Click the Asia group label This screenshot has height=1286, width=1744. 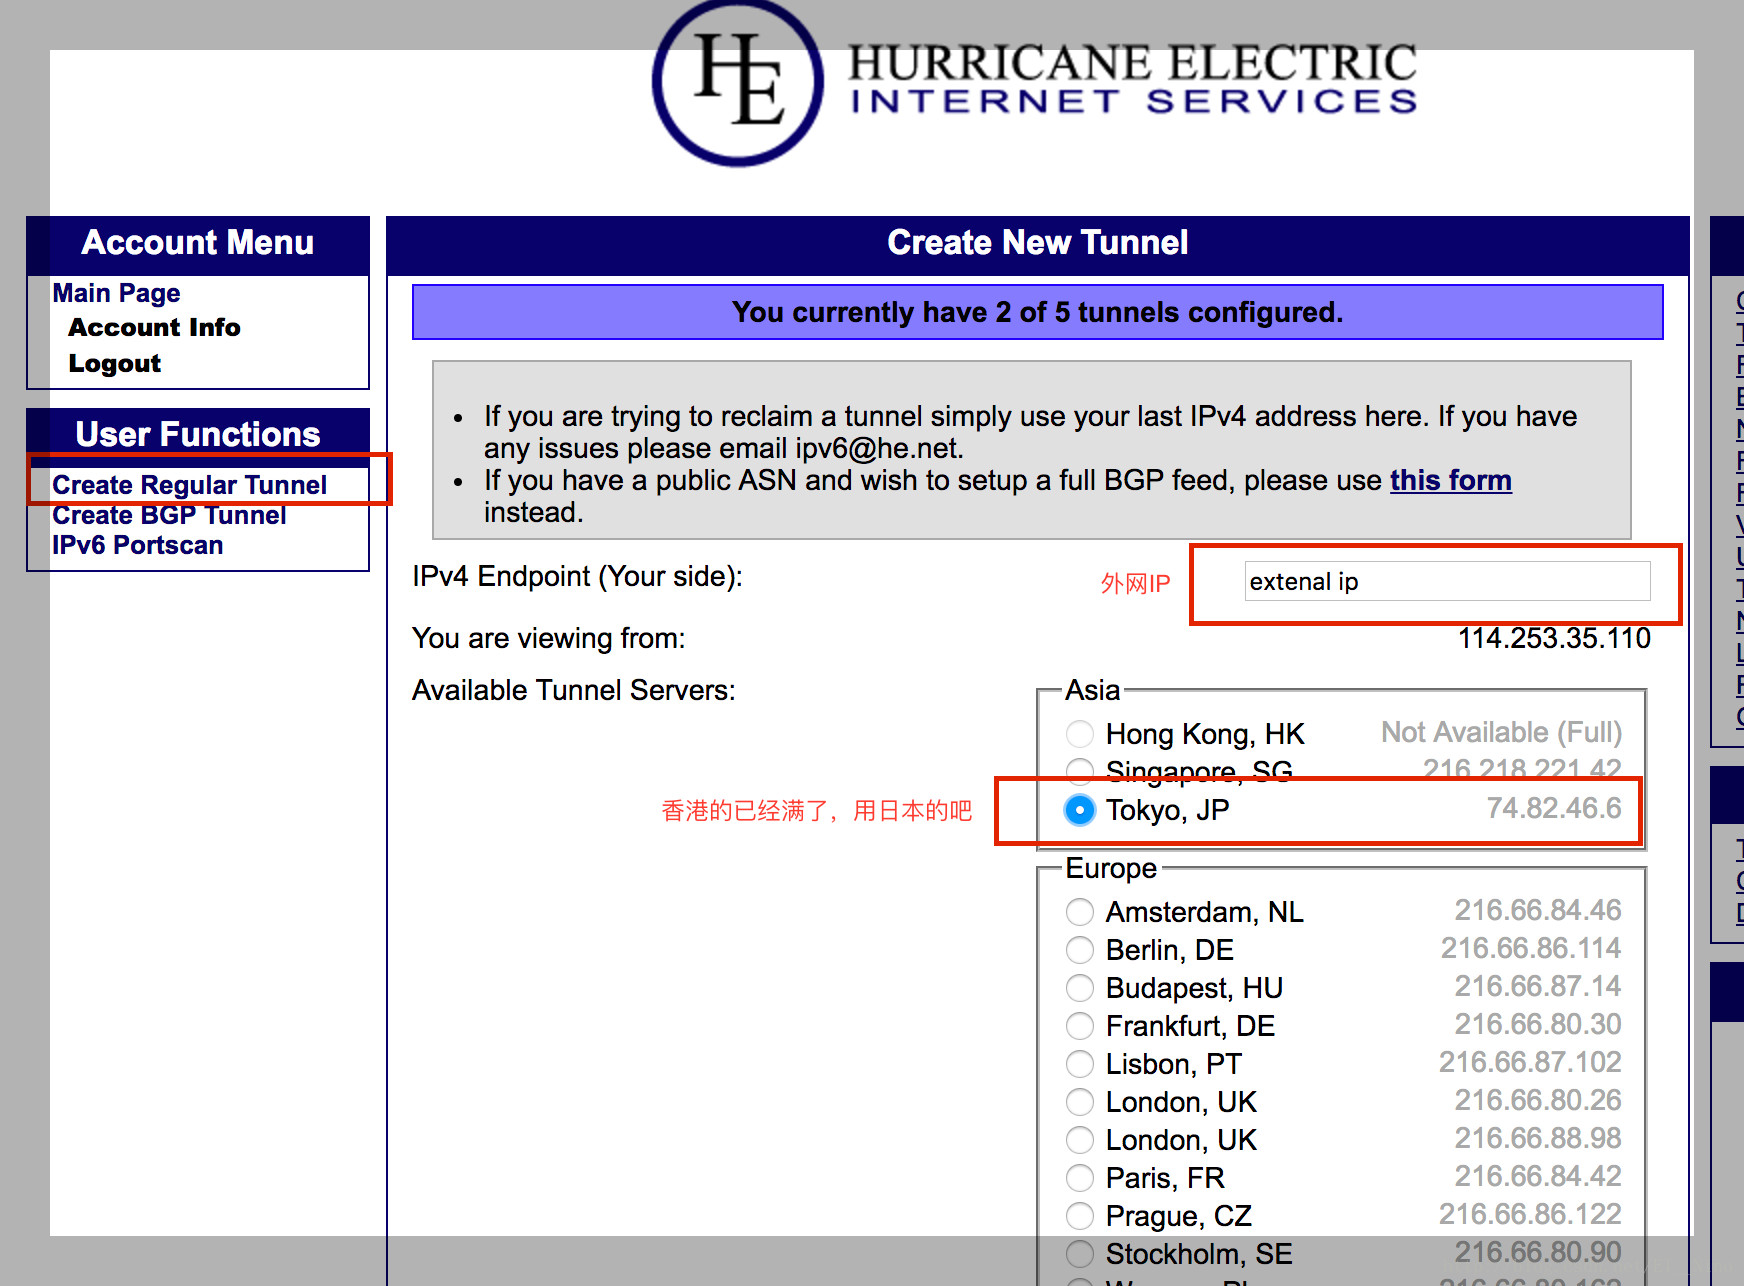(x=1092, y=690)
